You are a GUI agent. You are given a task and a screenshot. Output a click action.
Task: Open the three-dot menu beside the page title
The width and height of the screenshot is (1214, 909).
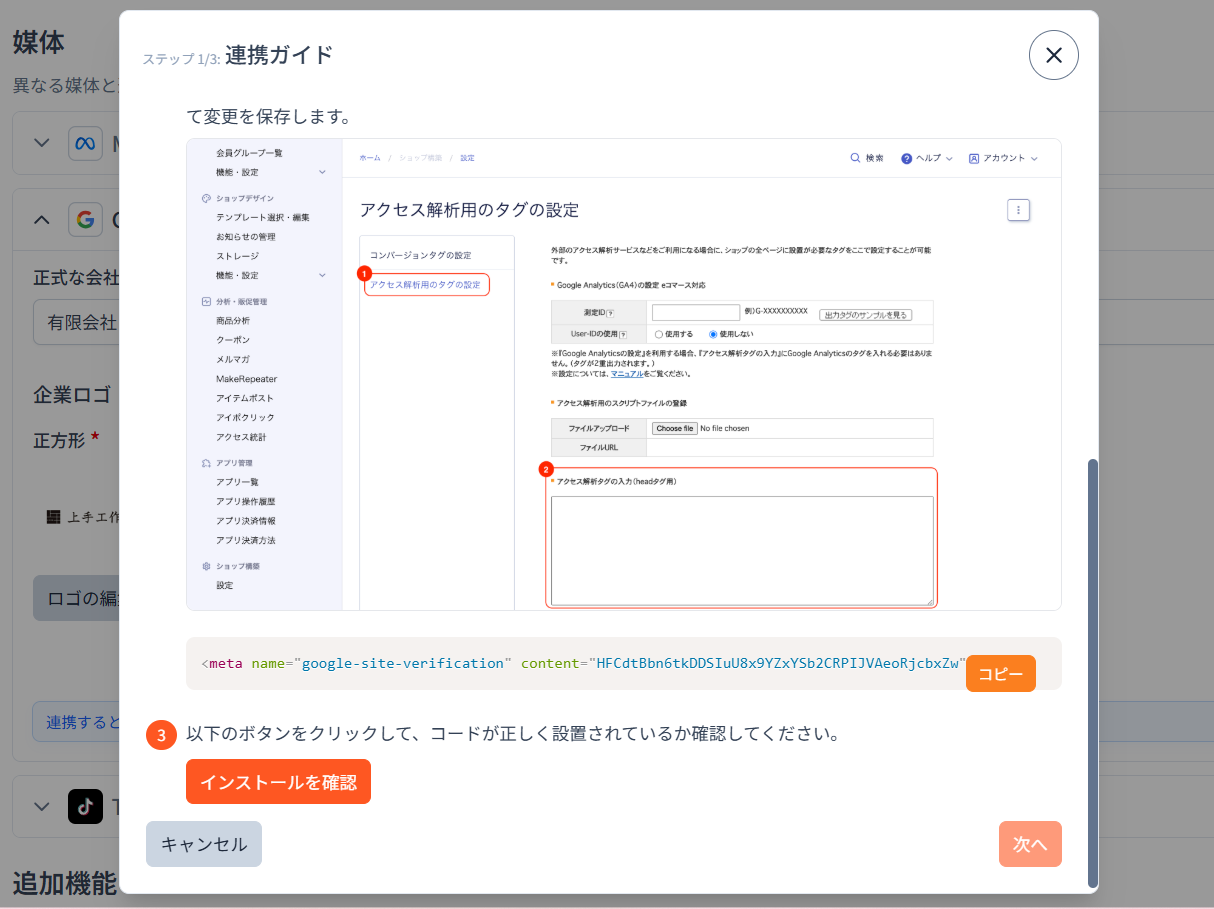[1018, 210]
